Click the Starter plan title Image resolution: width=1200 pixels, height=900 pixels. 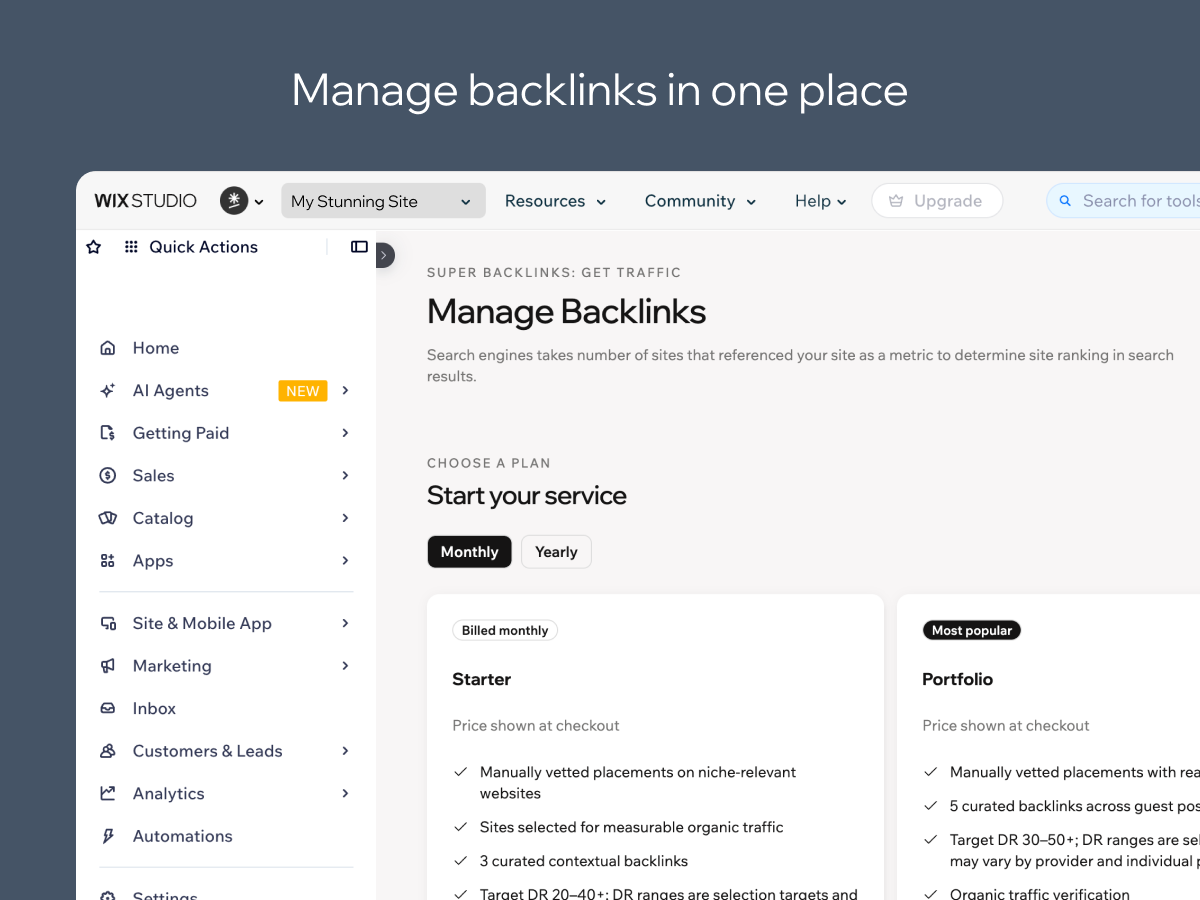coord(482,679)
